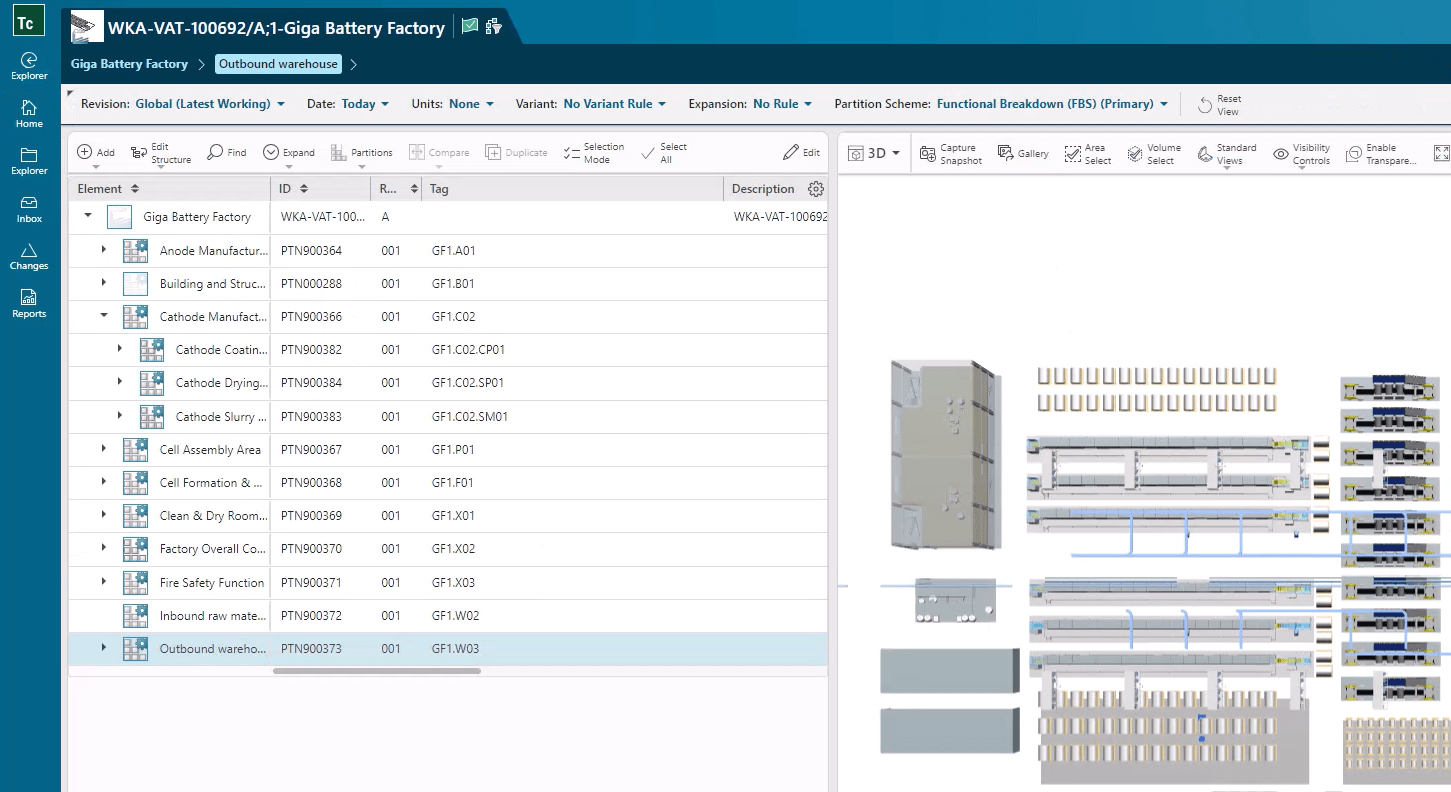Image resolution: width=1451 pixels, height=792 pixels.
Task: Open the Description column settings gear
Action: tap(814, 188)
